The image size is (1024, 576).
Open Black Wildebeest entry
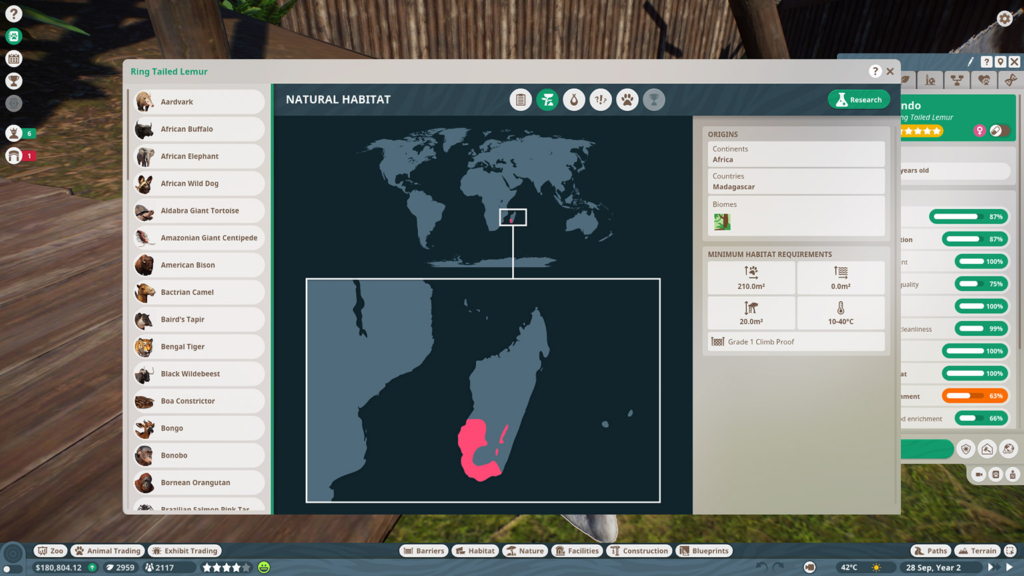199,374
